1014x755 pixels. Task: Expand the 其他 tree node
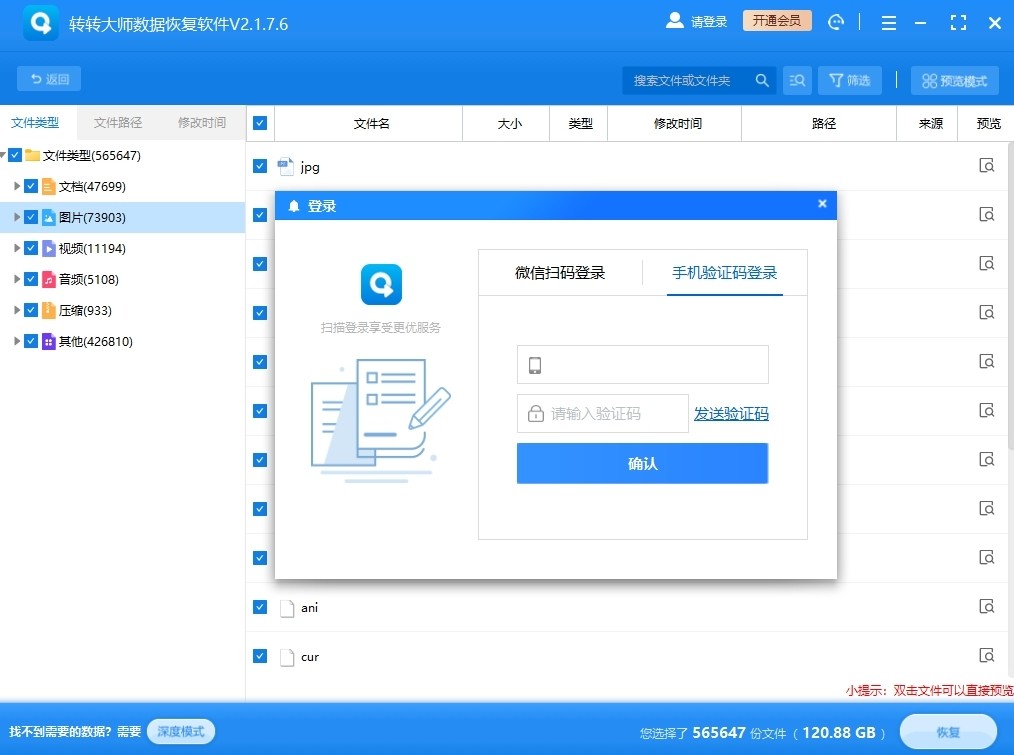16,341
